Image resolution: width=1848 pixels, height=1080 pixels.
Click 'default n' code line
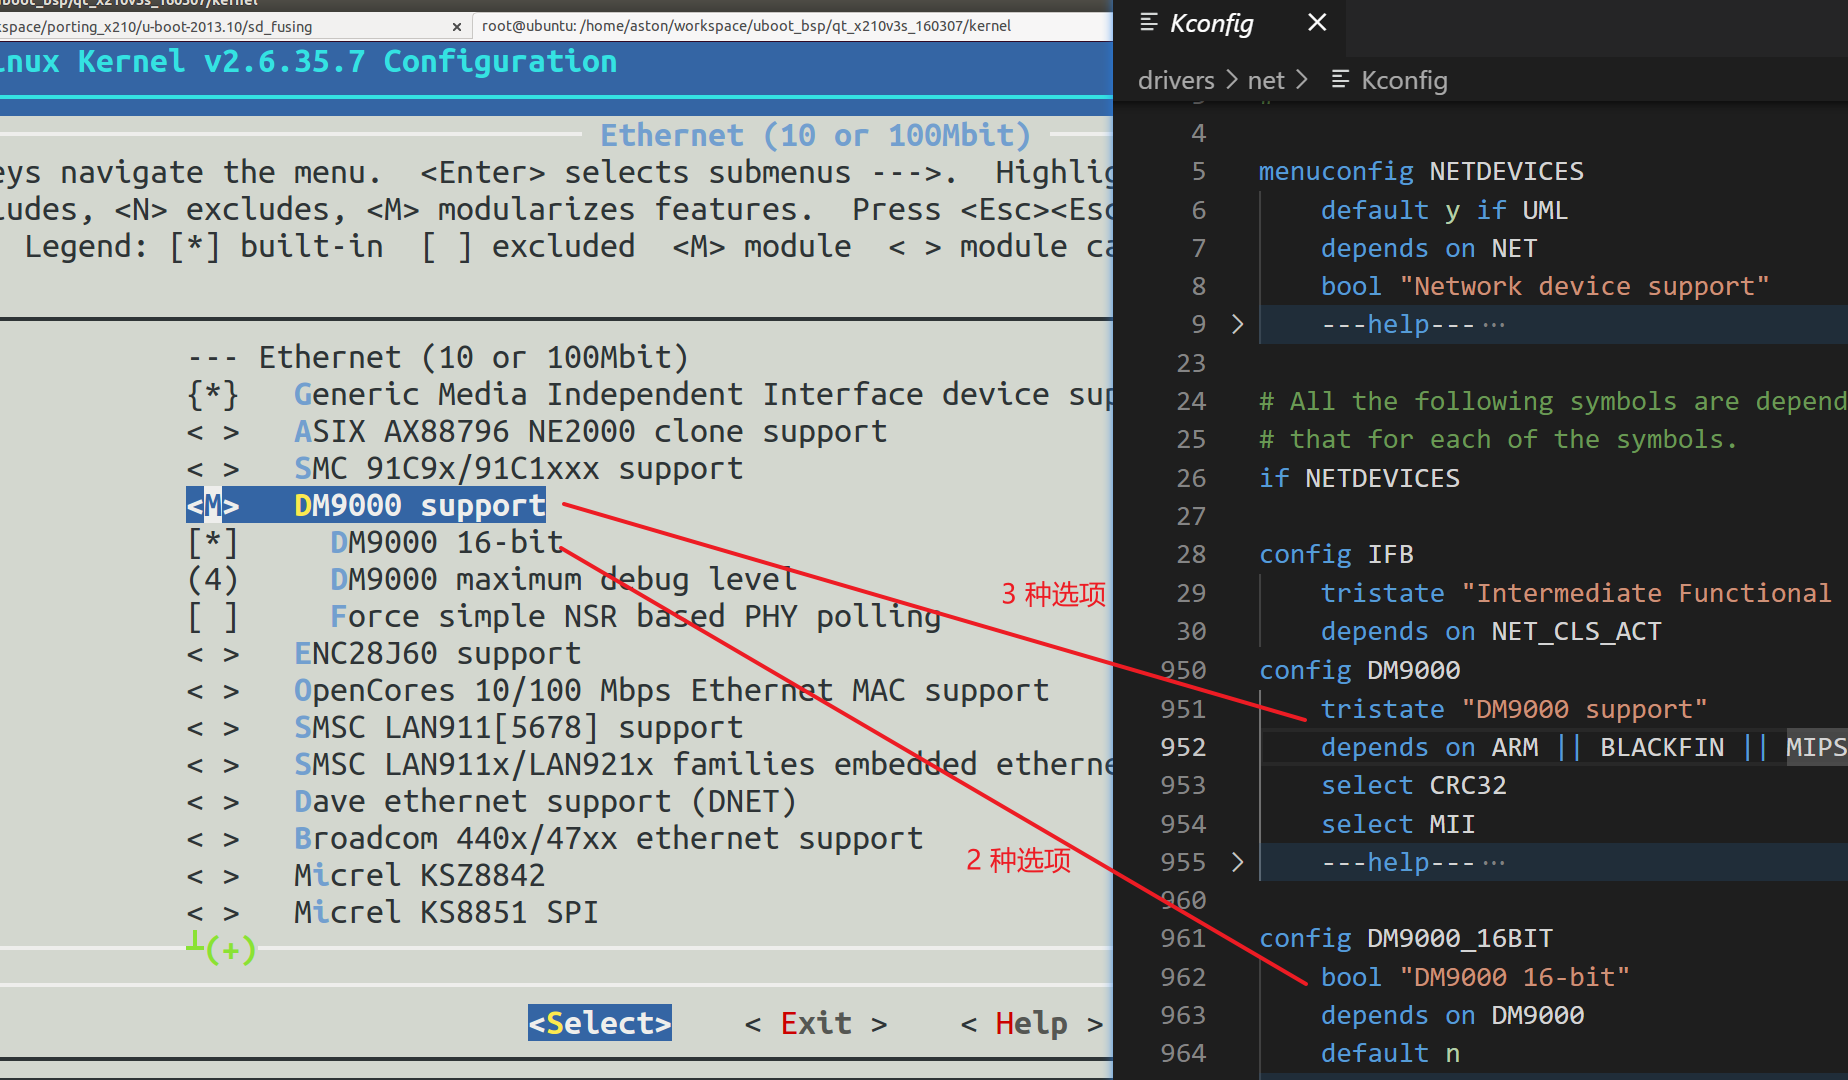click(x=1390, y=1053)
